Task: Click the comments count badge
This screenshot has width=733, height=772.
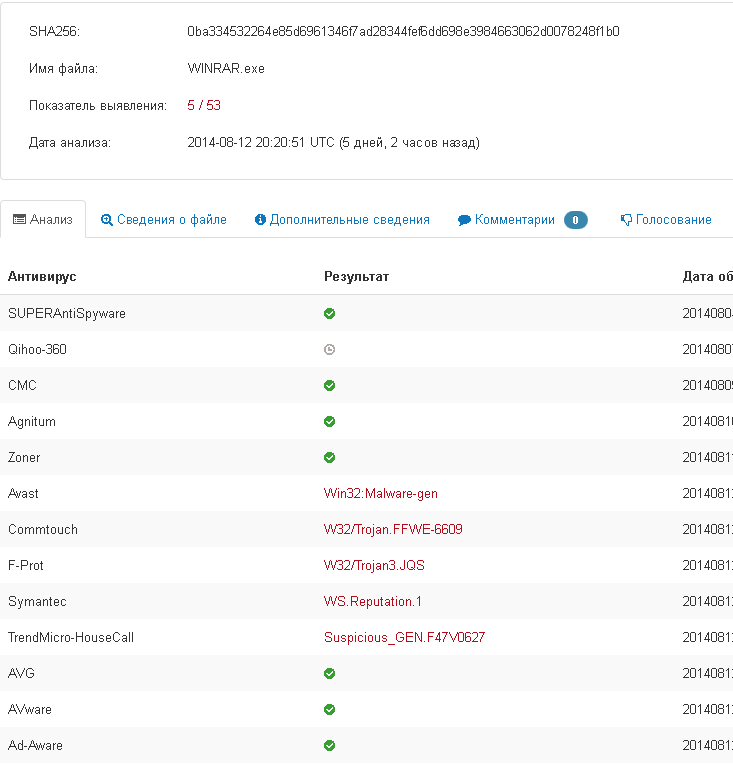Action: [575, 220]
